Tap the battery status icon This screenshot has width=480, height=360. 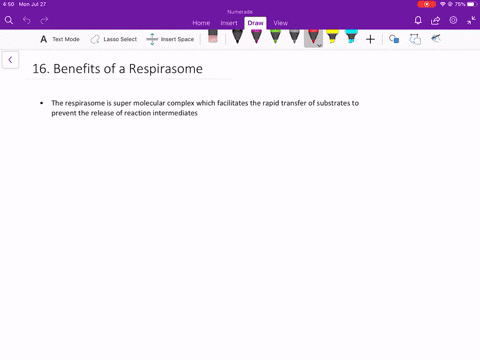click(472, 4)
